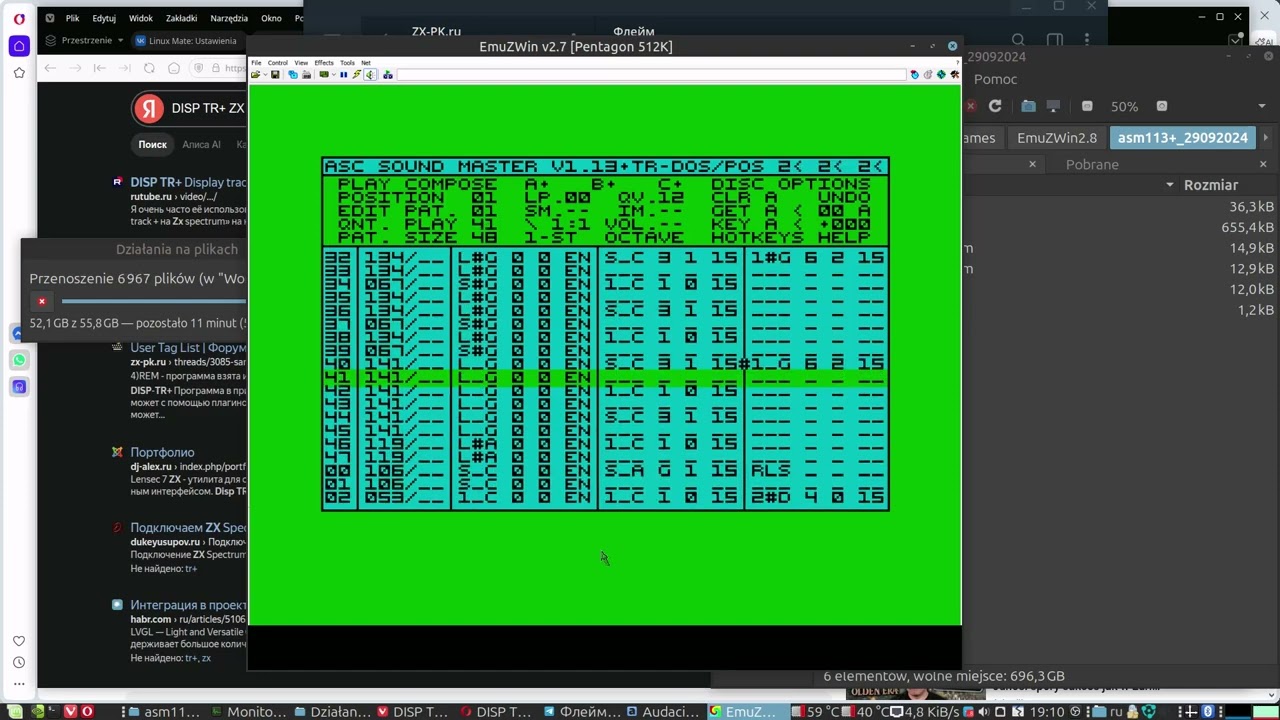Click the green hardware chip icon in EmuZWin
The height and width of the screenshot is (720, 1280).
(x=324, y=75)
